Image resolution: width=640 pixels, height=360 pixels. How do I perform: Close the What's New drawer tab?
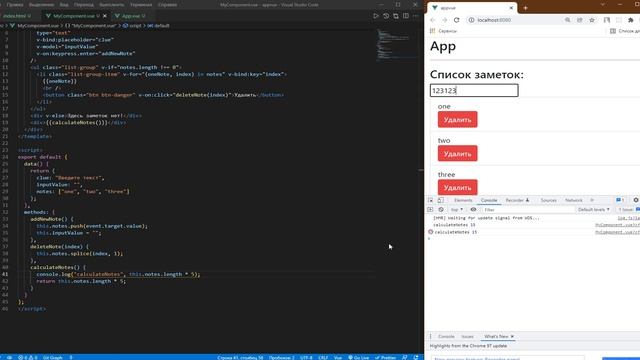coord(512,336)
